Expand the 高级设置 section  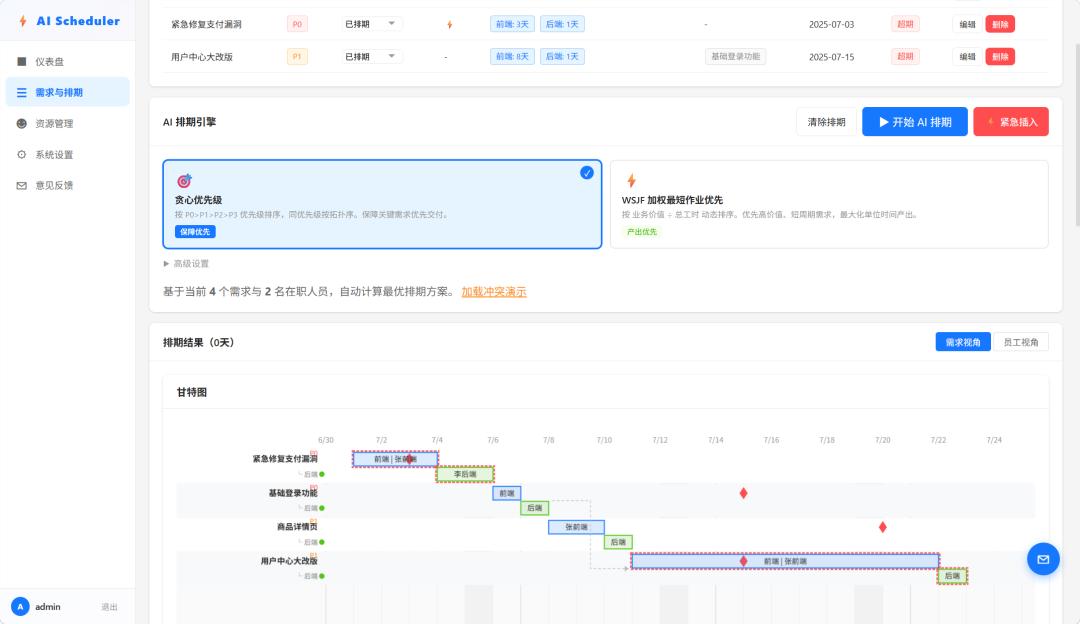point(186,264)
